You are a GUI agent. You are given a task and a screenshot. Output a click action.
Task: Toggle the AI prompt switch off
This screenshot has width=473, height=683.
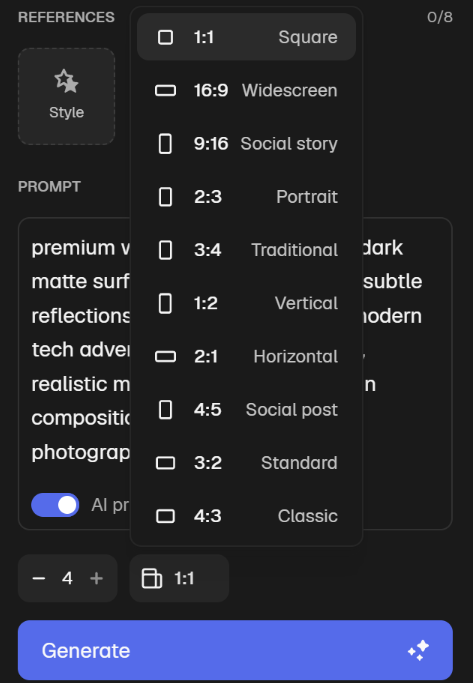pyautogui.click(x=55, y=505)
